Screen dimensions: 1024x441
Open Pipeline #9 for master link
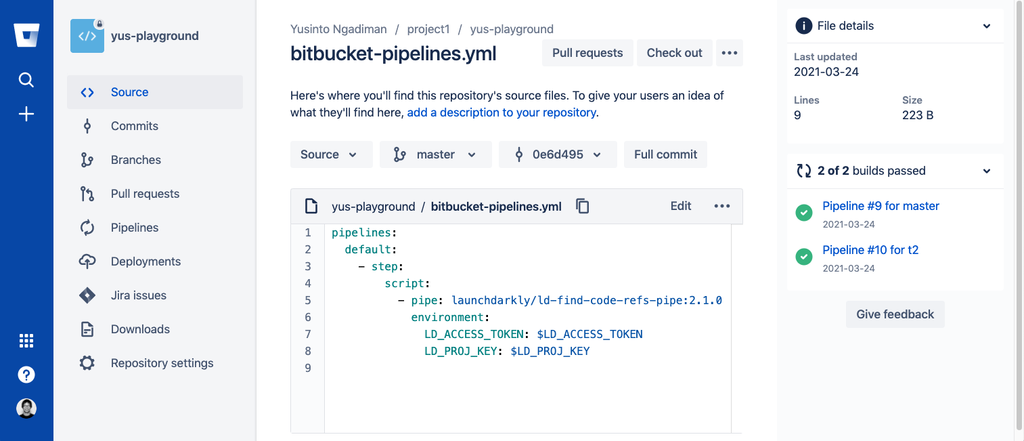click(880, 206)
